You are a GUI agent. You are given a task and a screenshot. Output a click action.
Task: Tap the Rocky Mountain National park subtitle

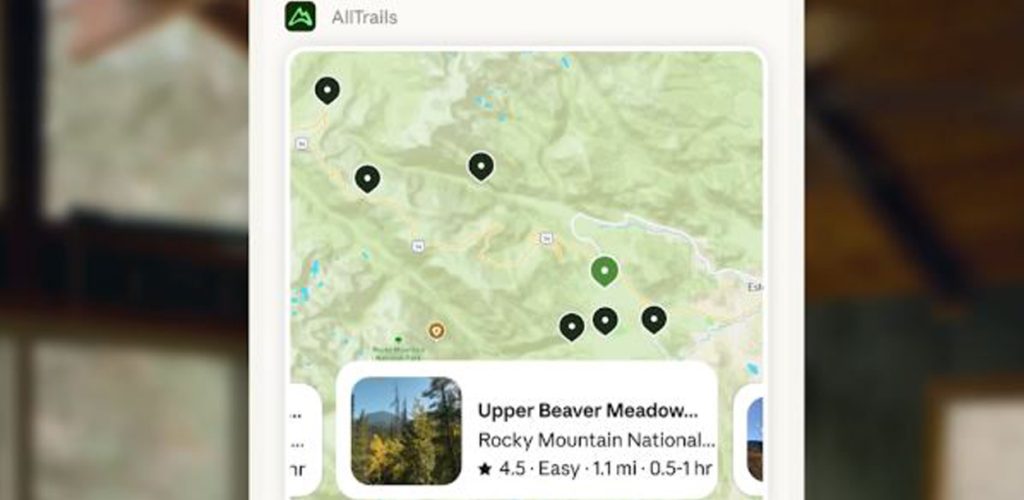(596, 440)
